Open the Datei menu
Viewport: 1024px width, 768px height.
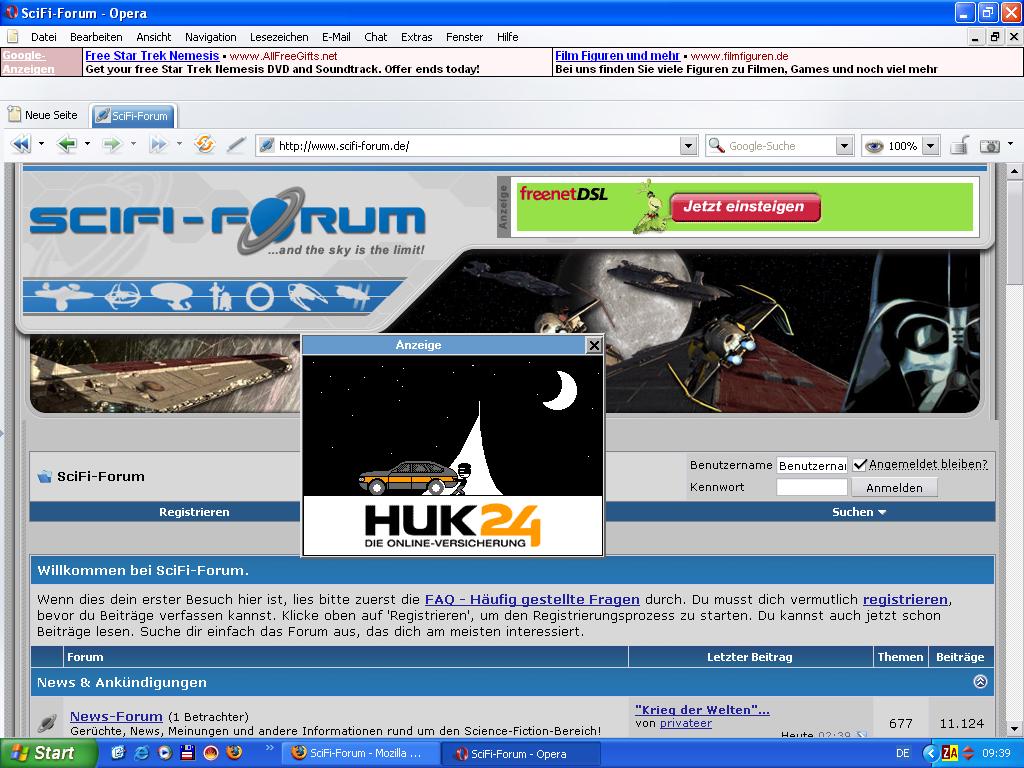pos(44,37)
